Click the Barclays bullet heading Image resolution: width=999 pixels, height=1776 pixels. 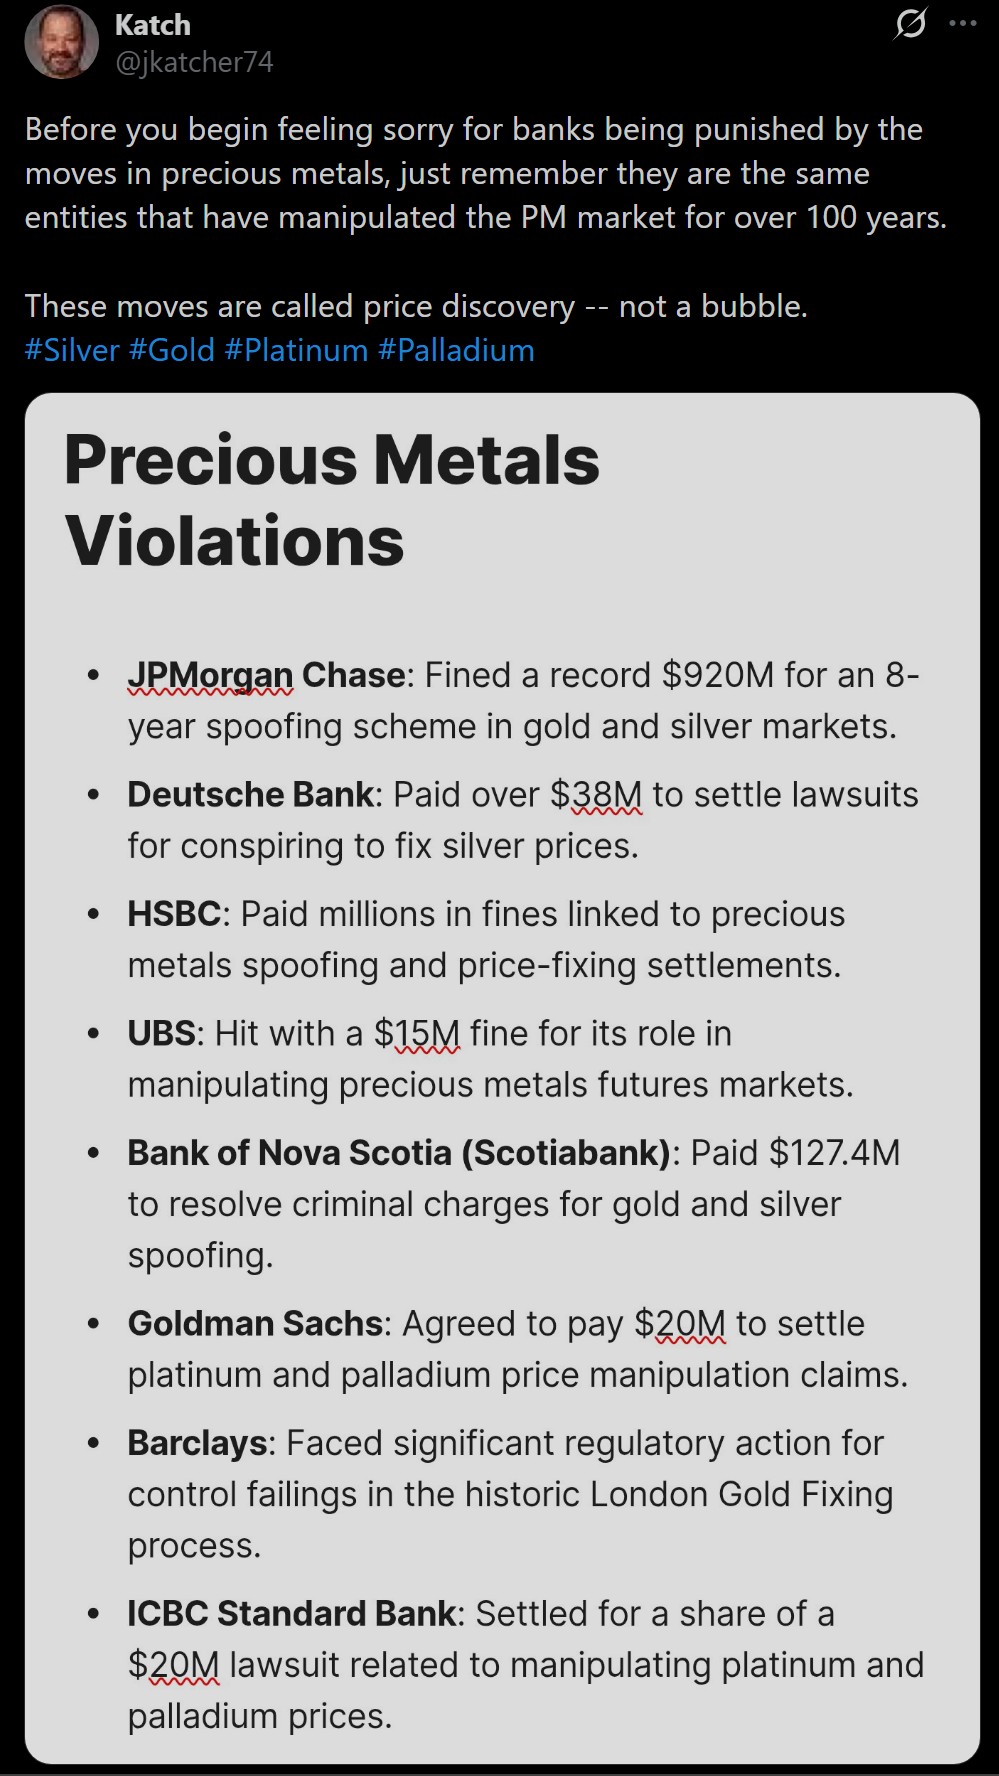point(197,1443)
